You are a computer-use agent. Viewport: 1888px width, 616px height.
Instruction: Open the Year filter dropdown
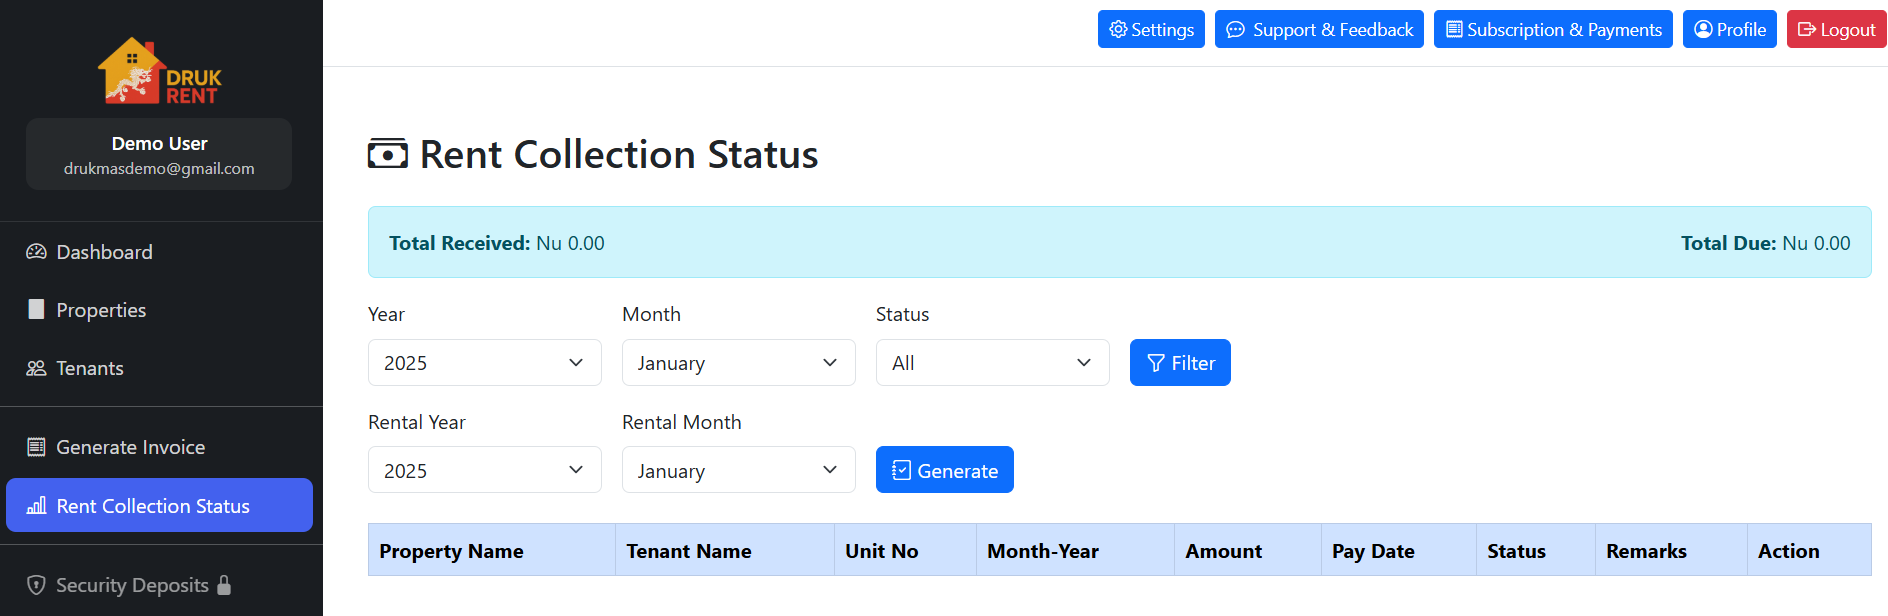click(484, 362)
